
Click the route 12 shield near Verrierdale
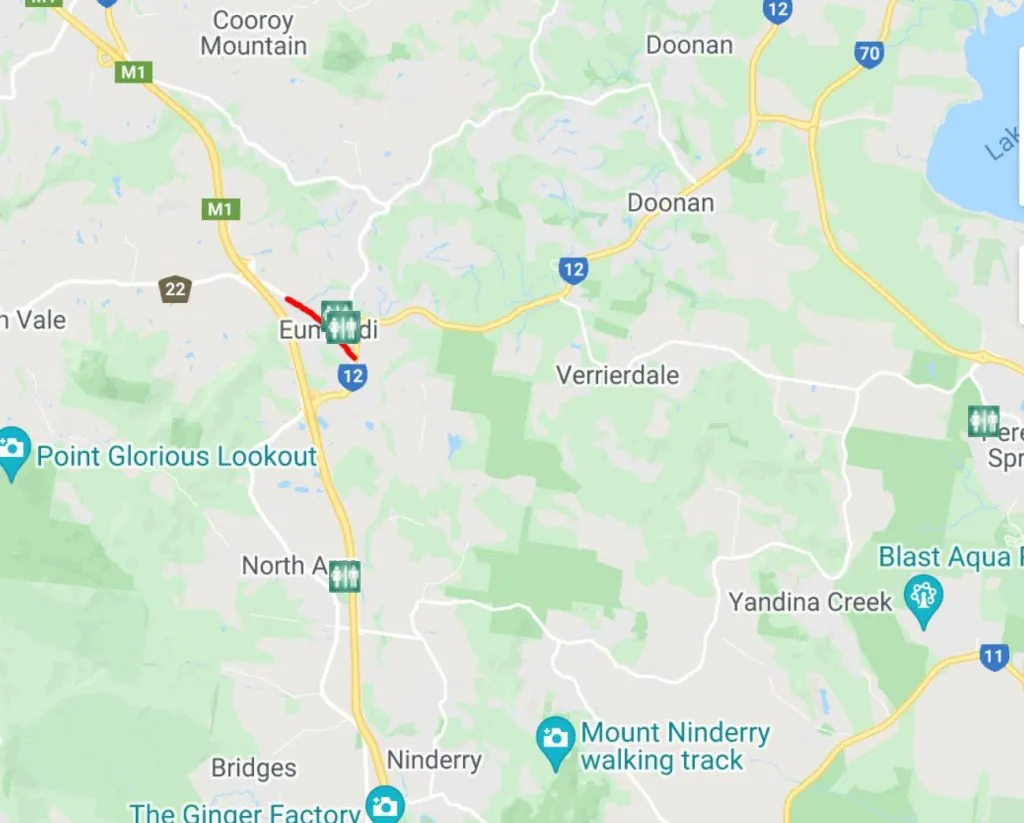(x=573, y=270)
